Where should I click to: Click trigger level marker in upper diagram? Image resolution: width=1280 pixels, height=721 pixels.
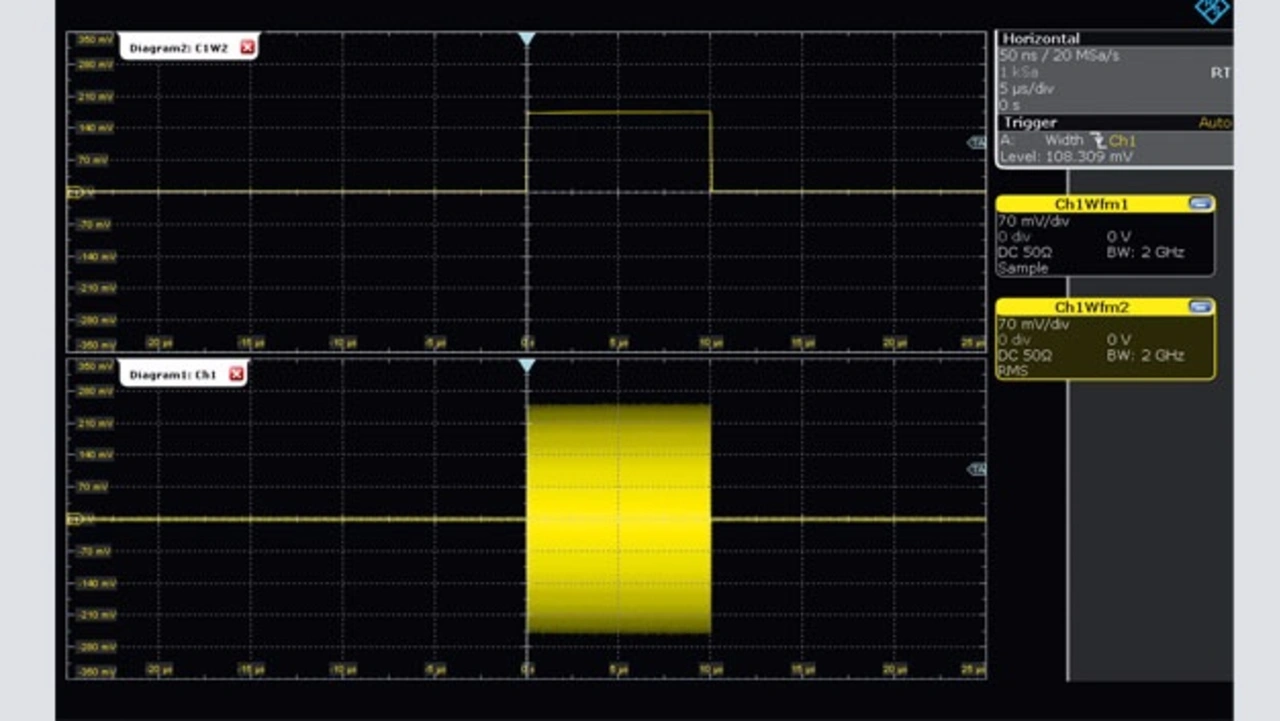coord(976,143)
